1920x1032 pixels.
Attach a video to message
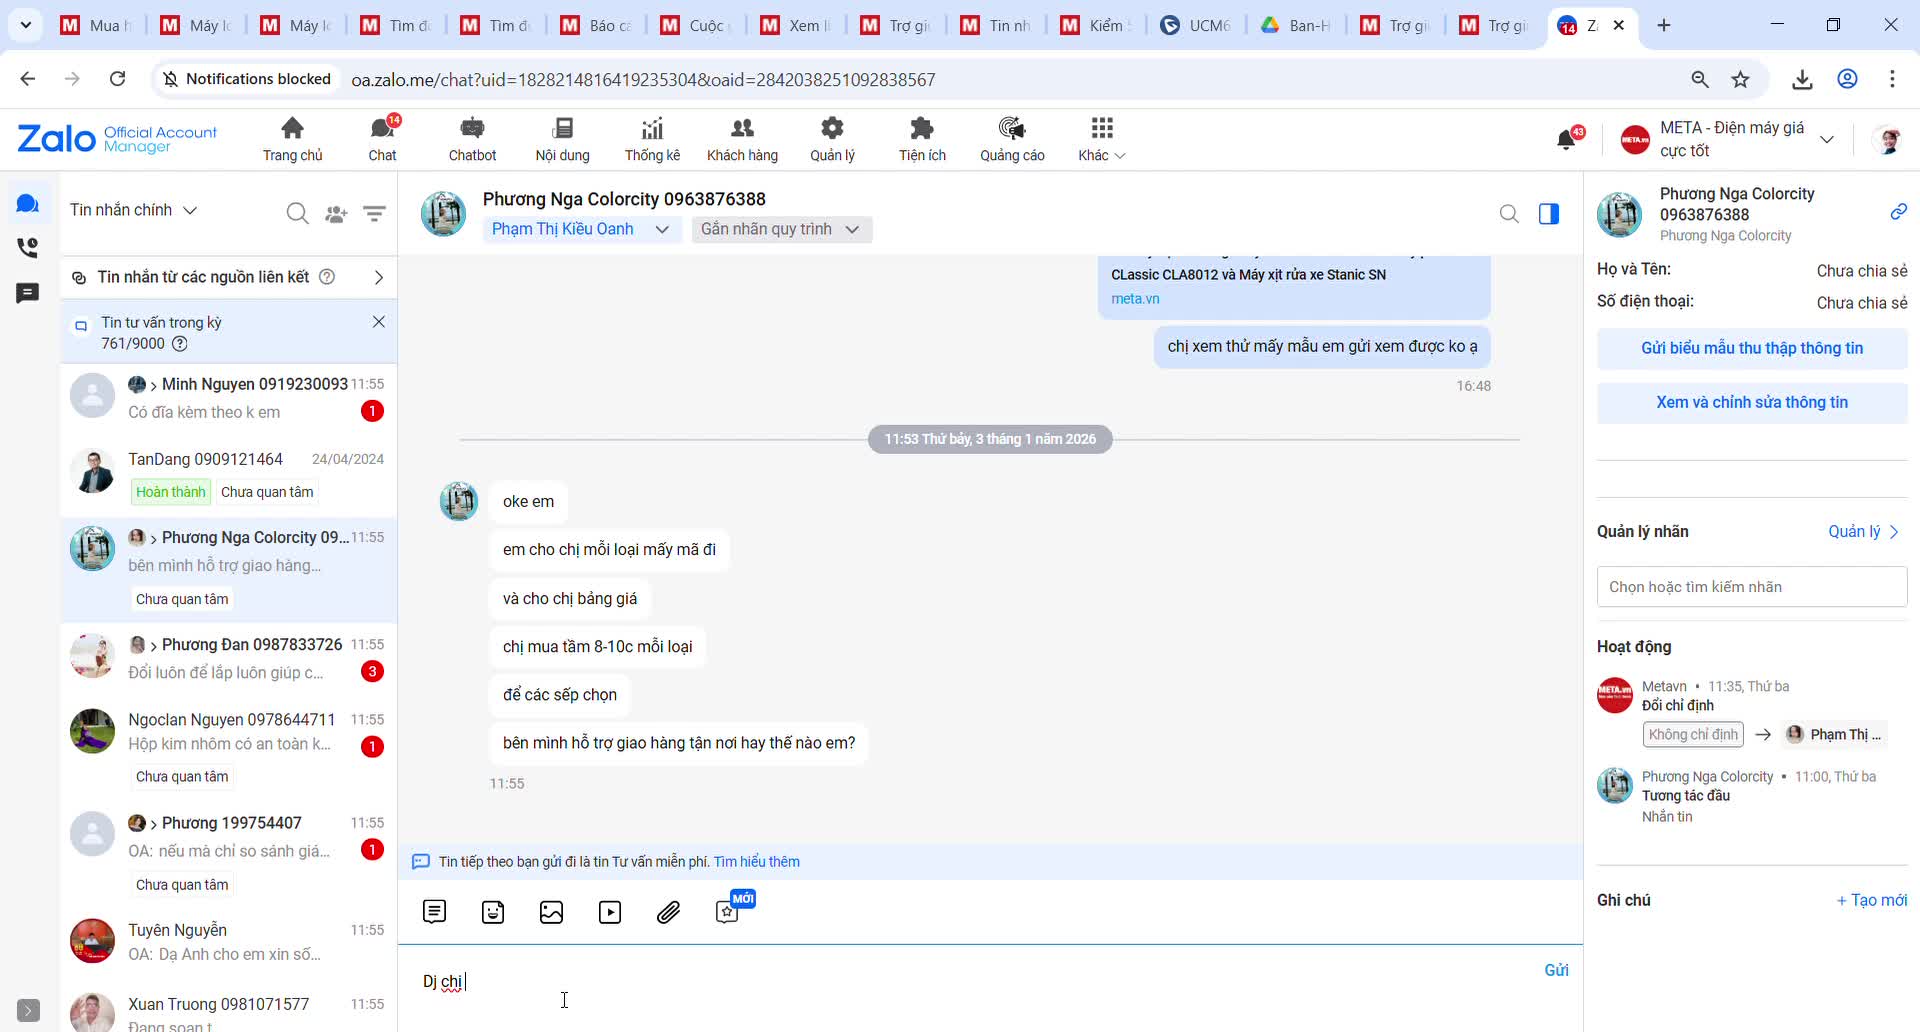pyautogui.click(x=610, y=912)
